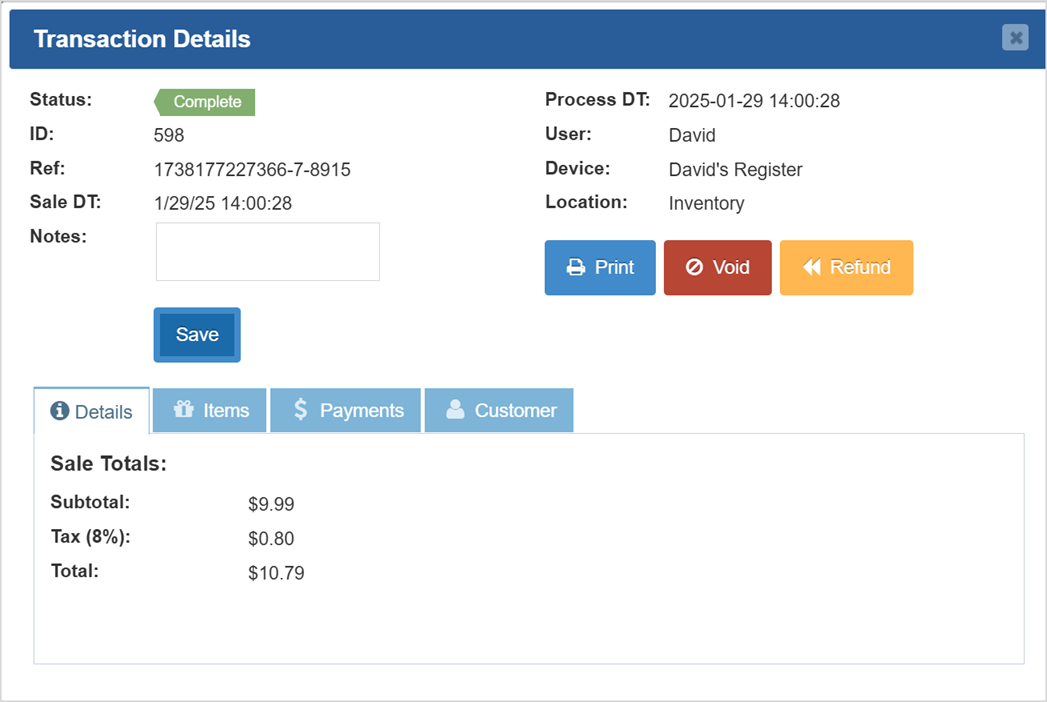Click the printer icon on the Print button
The image size is (1047, 702).
tap(576, 267)
